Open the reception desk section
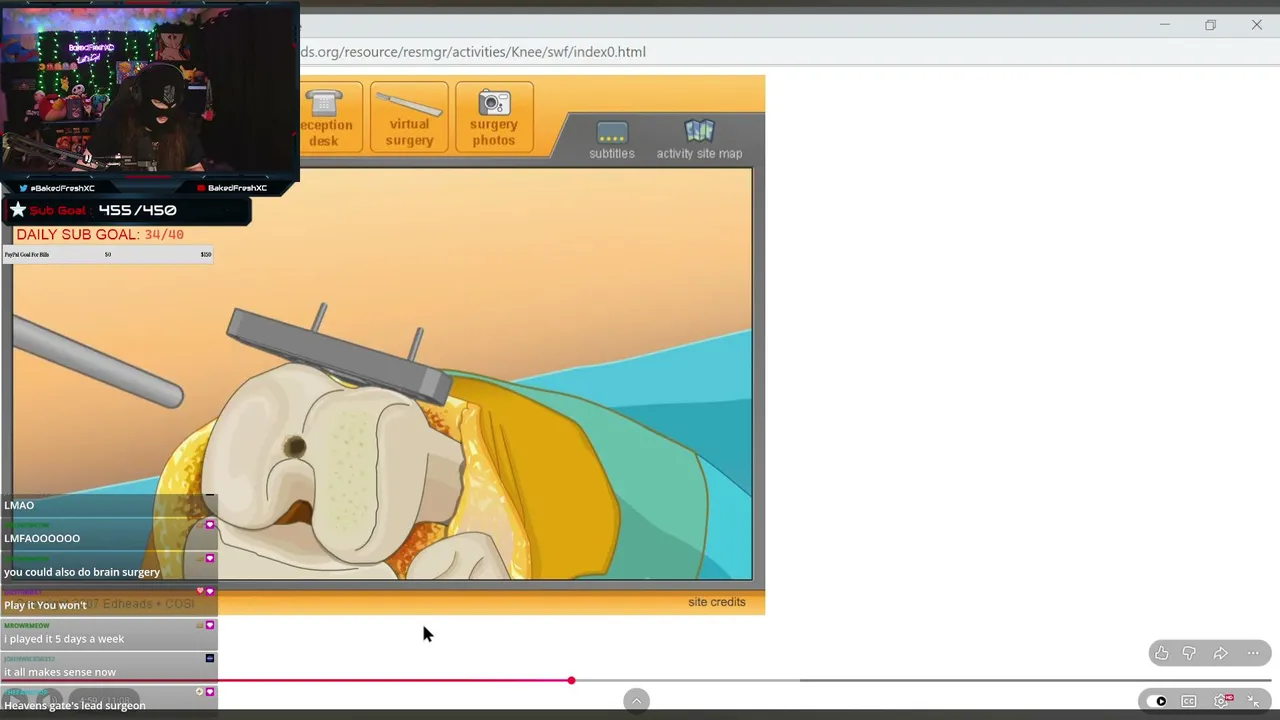This screenshot has width=1280, height=720. pos(330,117)
